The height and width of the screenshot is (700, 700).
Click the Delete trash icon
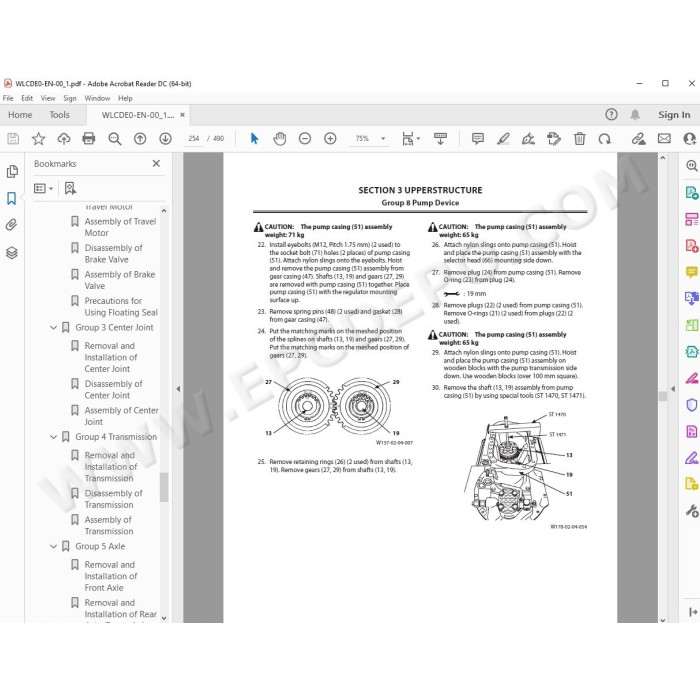click(x=579, y=139)
